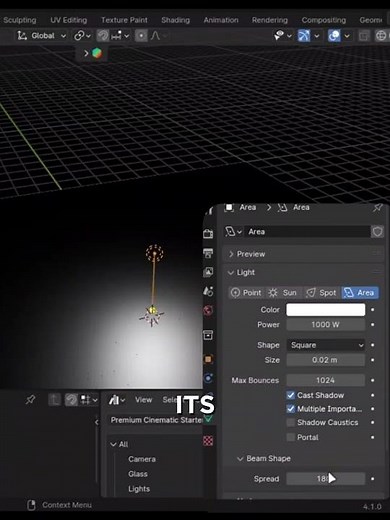Click the Size 0.02 m field
This screenshot has width=390, height=520.
click(326, 360)
